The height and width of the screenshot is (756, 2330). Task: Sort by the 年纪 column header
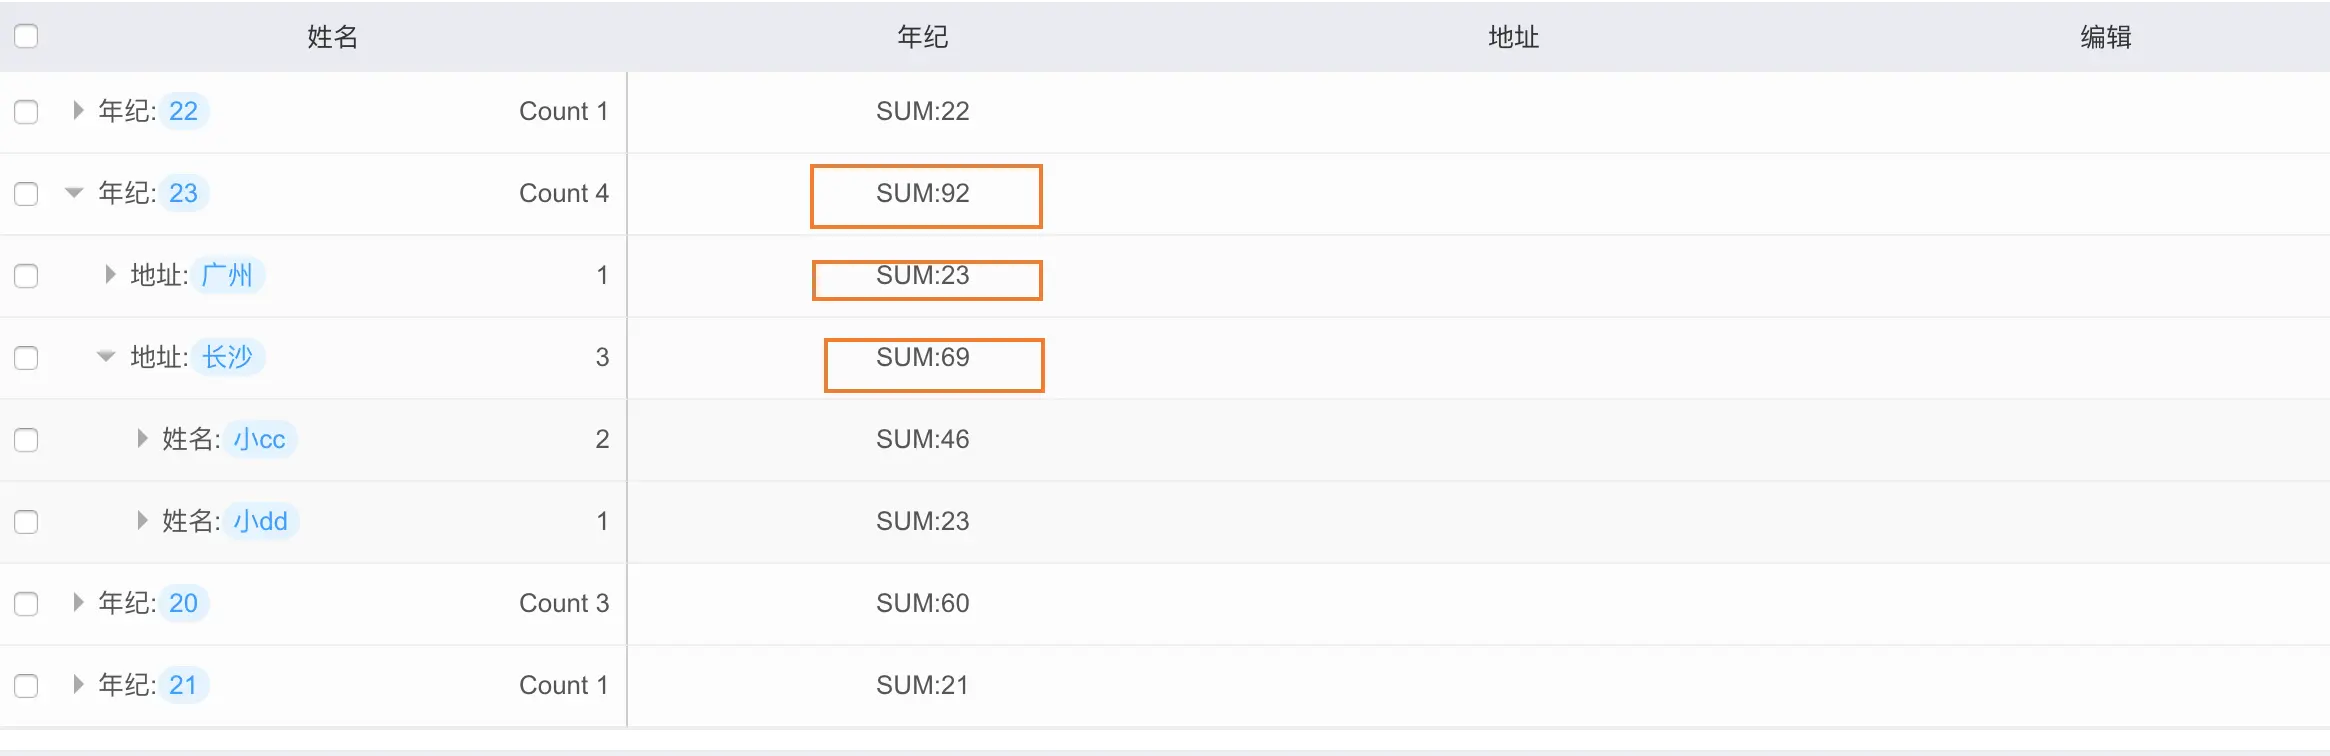[922, 37]
